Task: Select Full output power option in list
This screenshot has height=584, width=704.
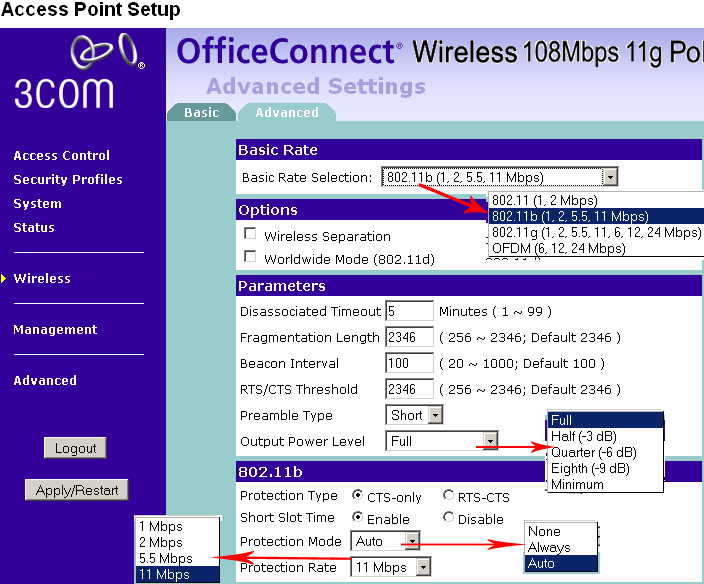Action: pos(605,420)
